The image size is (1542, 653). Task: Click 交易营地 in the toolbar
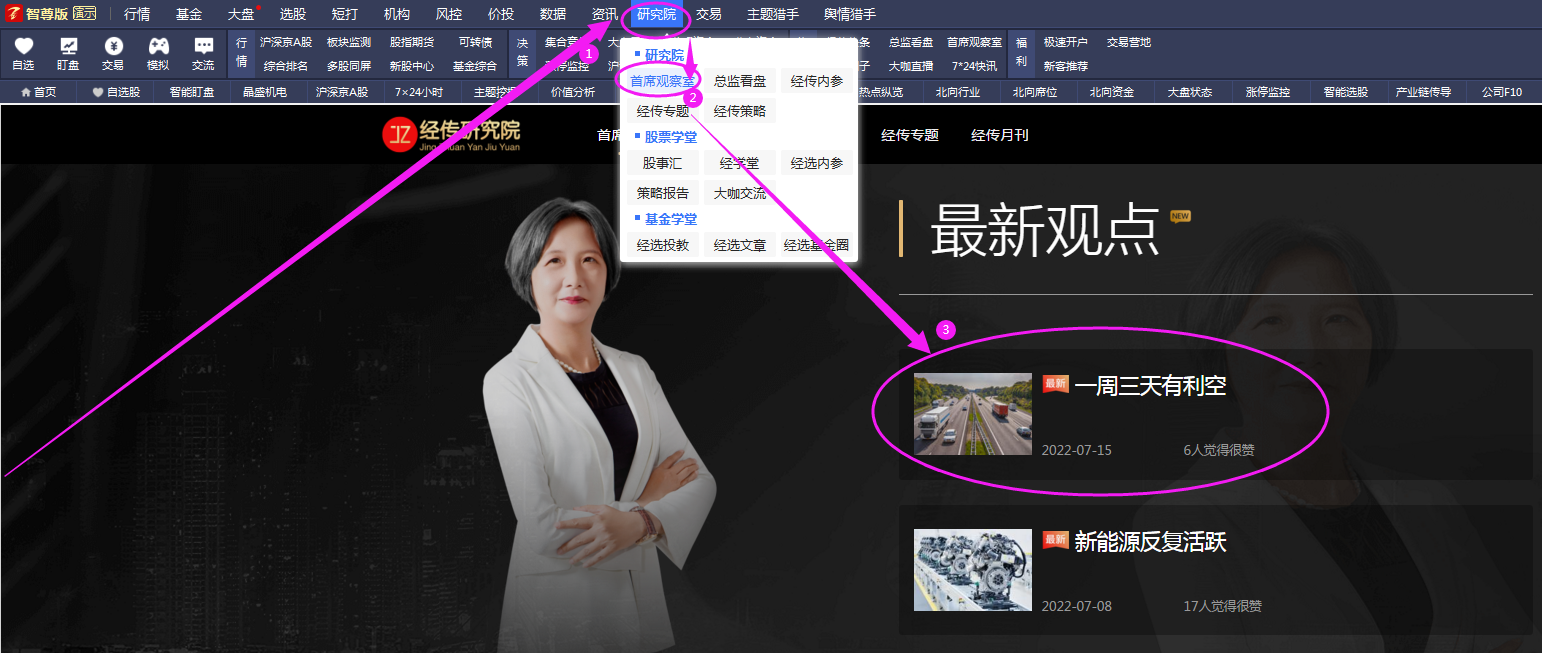click(1129, 42)
